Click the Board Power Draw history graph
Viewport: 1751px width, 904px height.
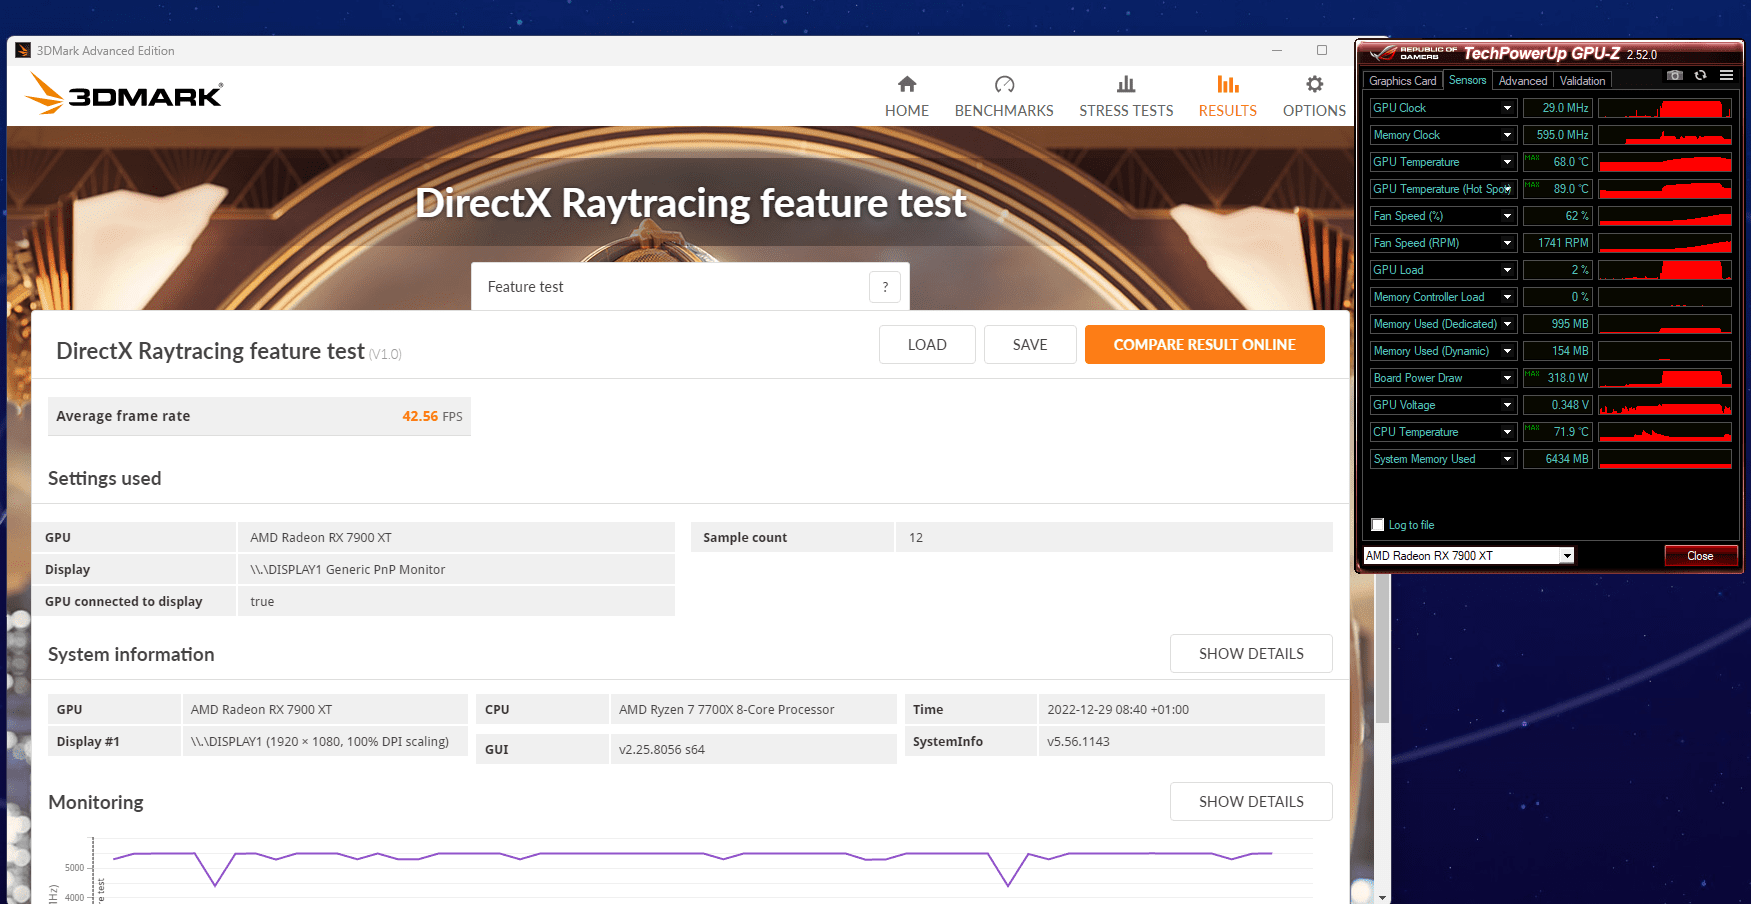1665,378
